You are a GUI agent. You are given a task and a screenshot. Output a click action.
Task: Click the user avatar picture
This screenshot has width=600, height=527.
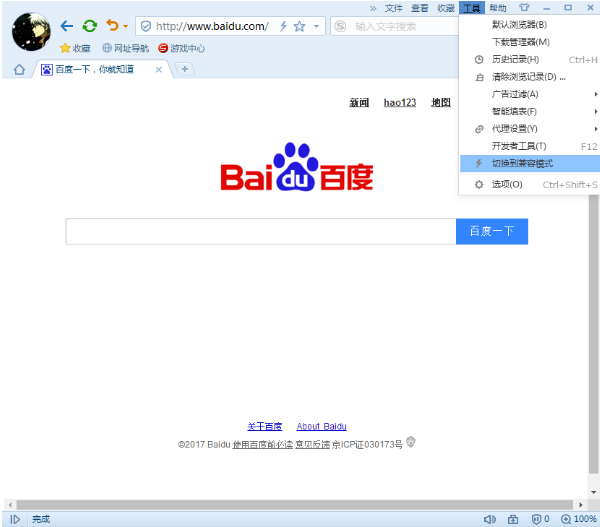pyautogui.click(x=31, y=32)
